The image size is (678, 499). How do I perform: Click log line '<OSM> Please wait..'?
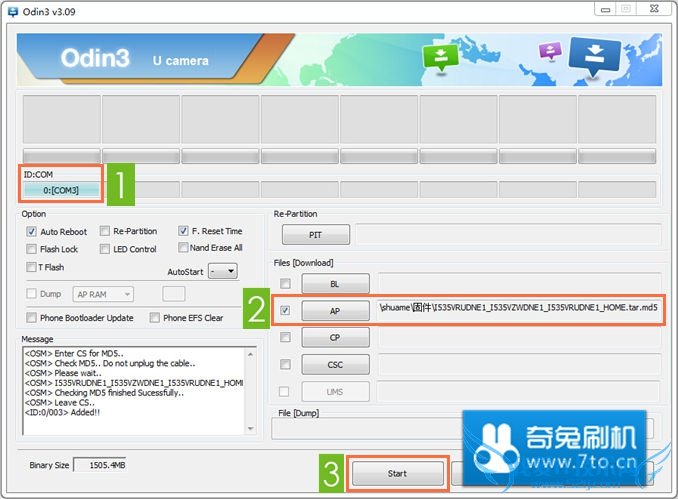pos(63,373)
